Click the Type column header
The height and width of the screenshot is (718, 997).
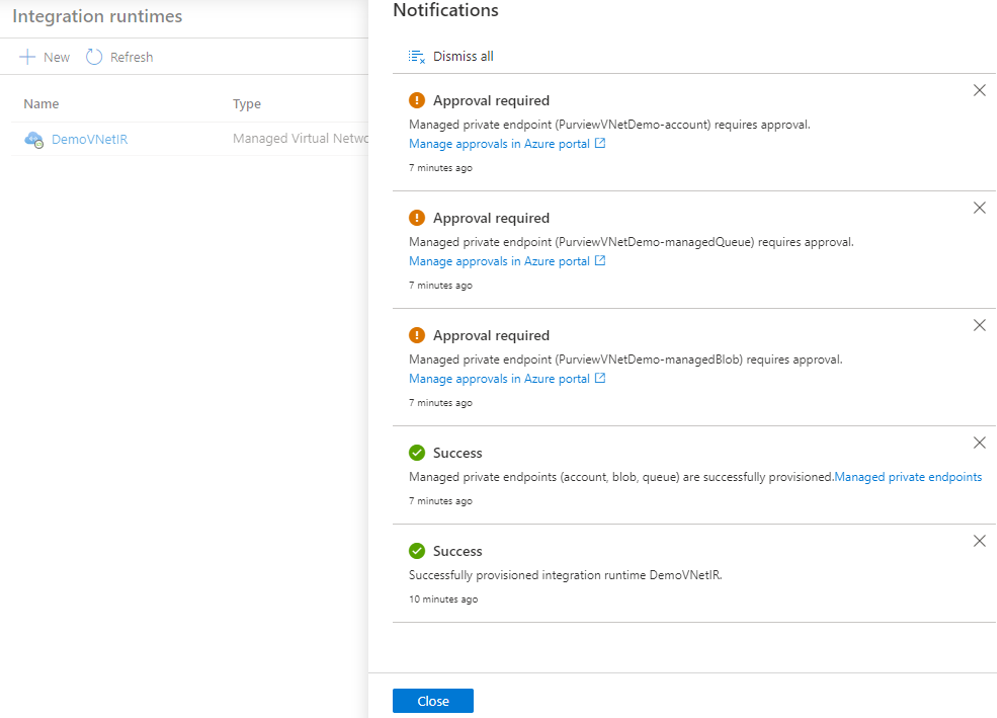(246, 103)
